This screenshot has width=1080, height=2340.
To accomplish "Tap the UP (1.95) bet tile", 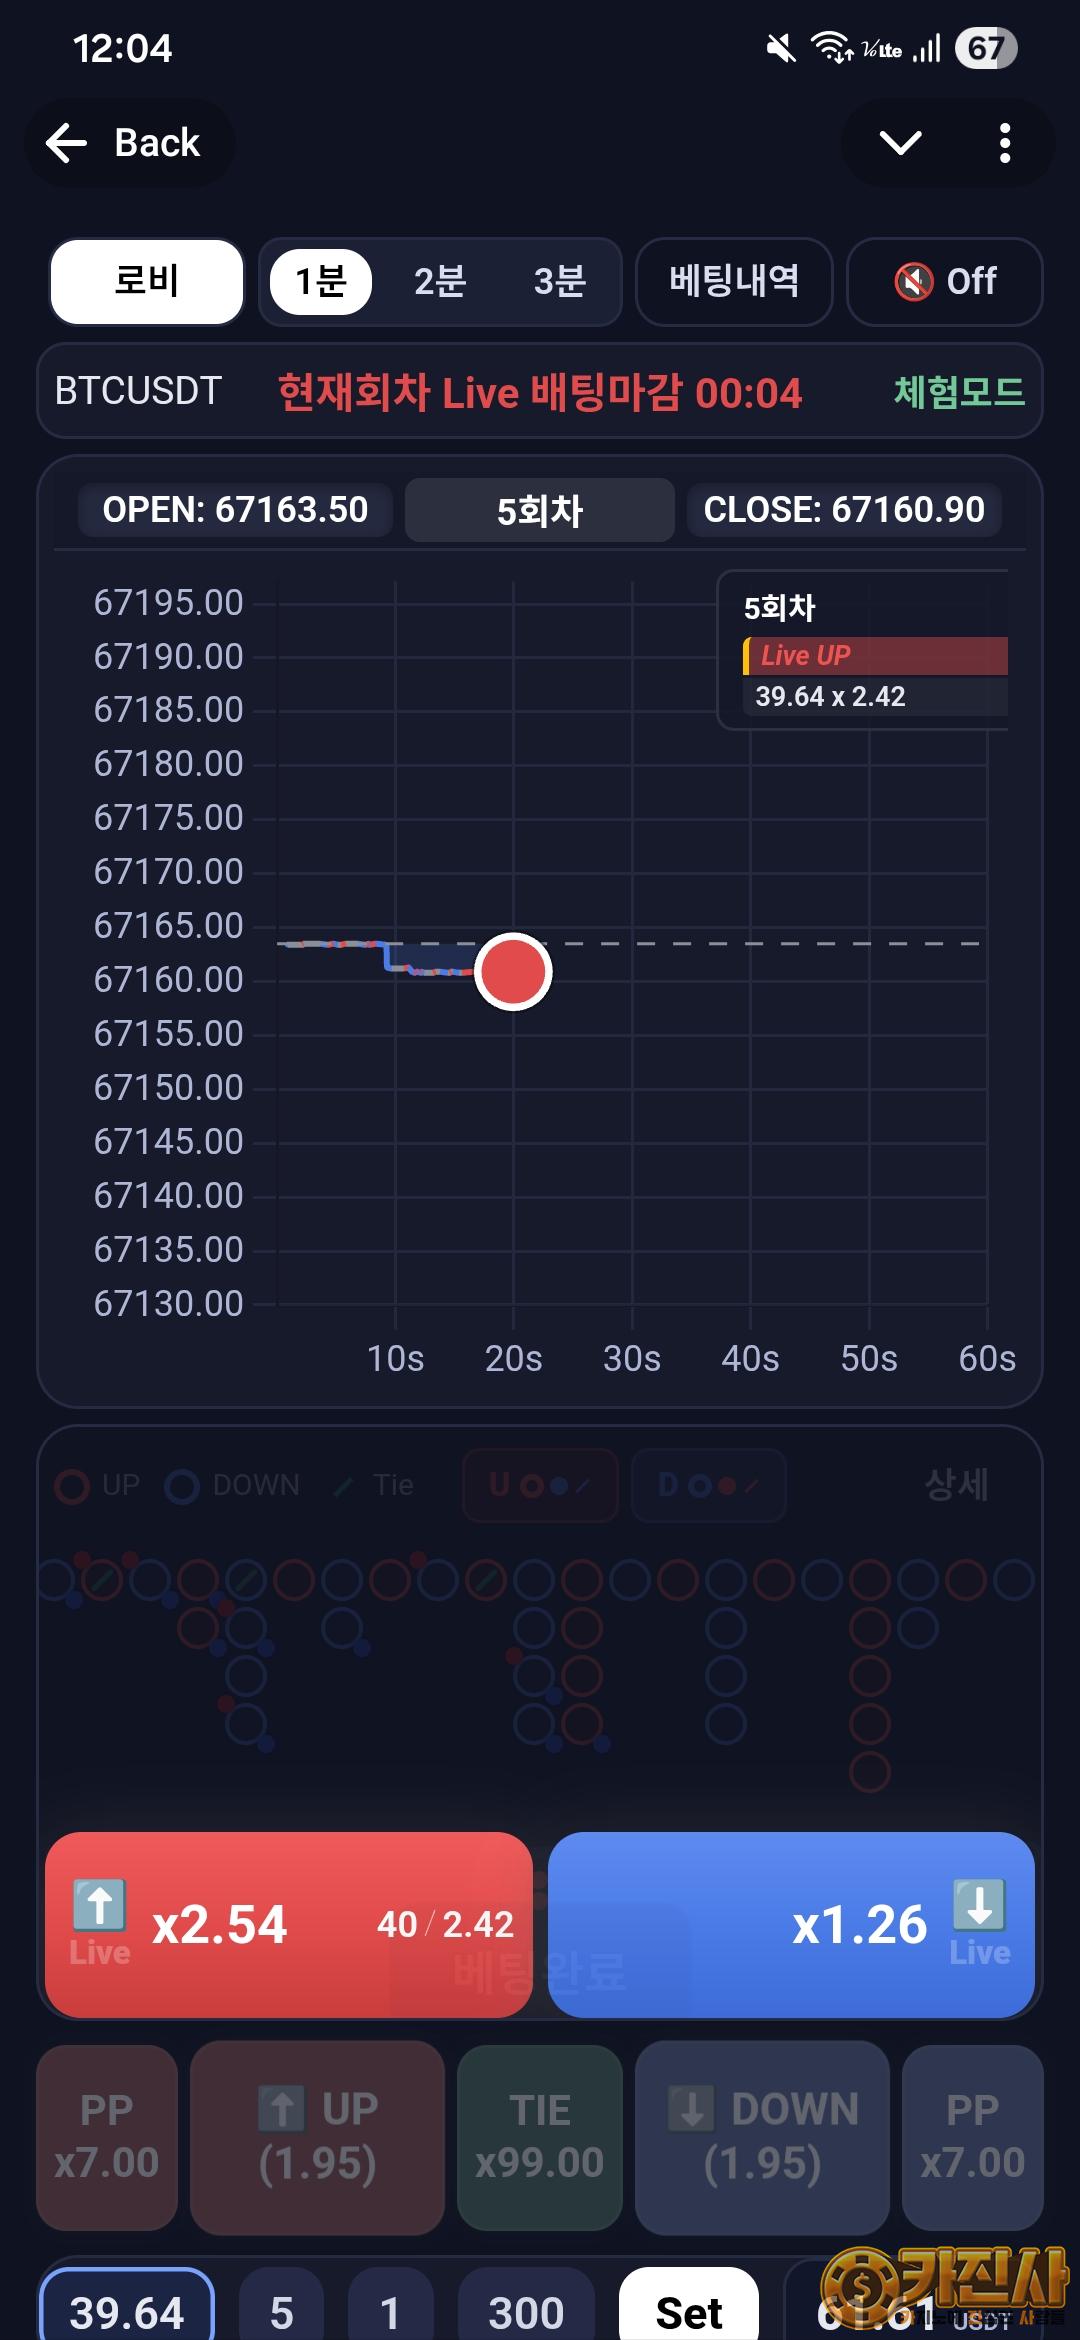I will 317,2137.
